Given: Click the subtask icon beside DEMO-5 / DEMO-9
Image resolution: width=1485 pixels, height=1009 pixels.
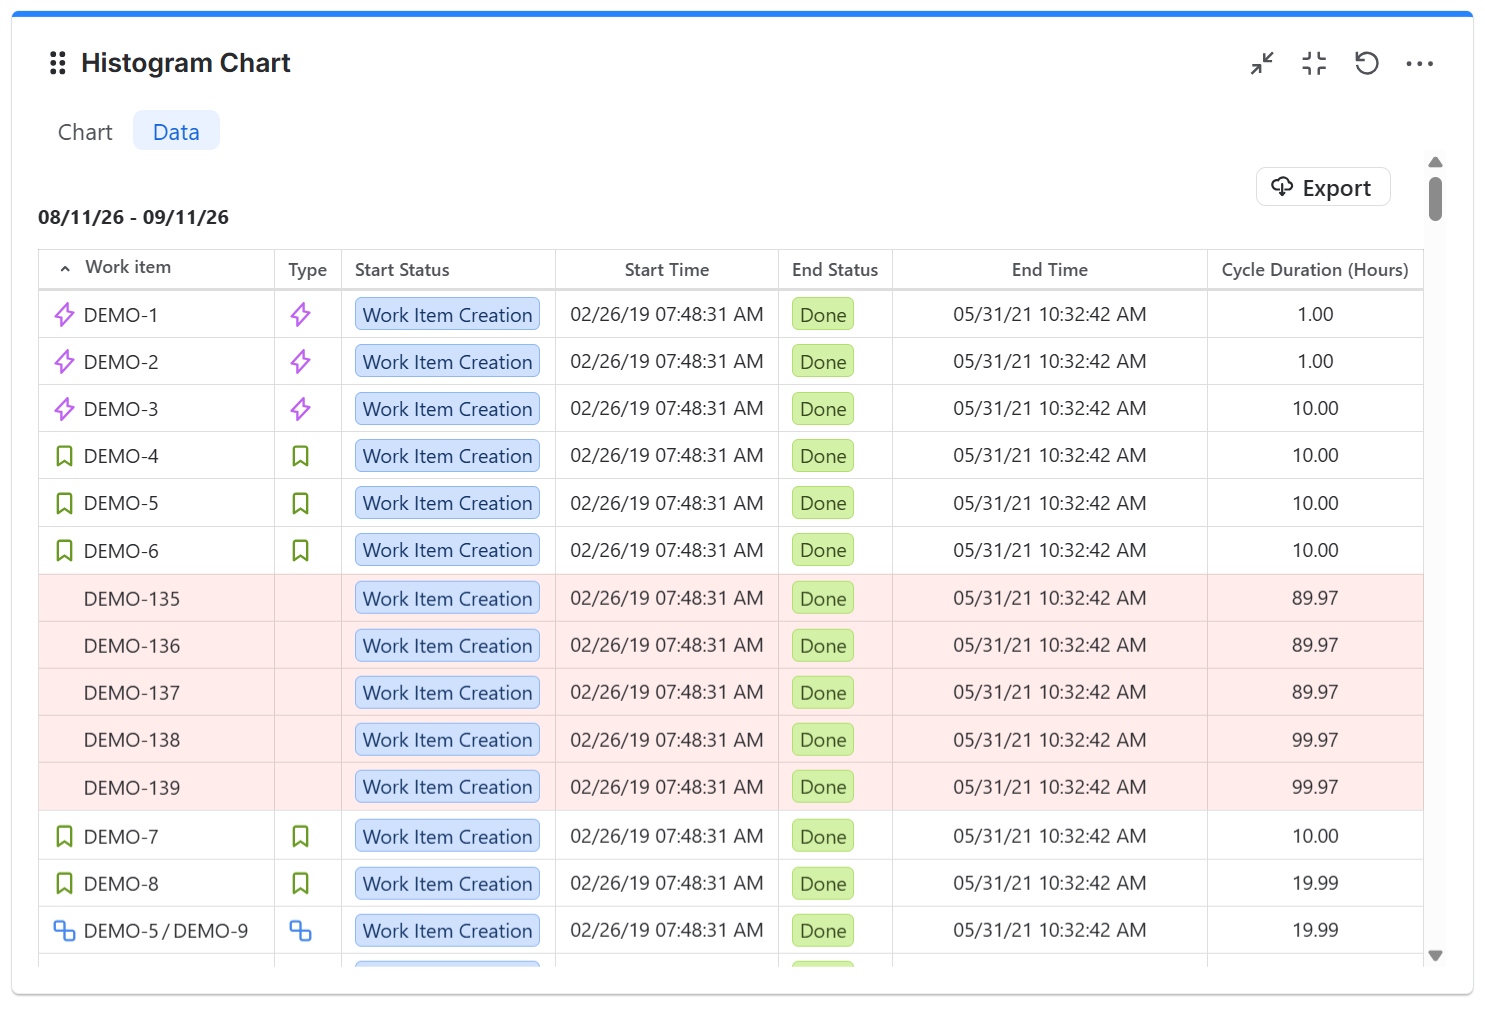Looking at the screenshot, I should [x=64, y=931].
